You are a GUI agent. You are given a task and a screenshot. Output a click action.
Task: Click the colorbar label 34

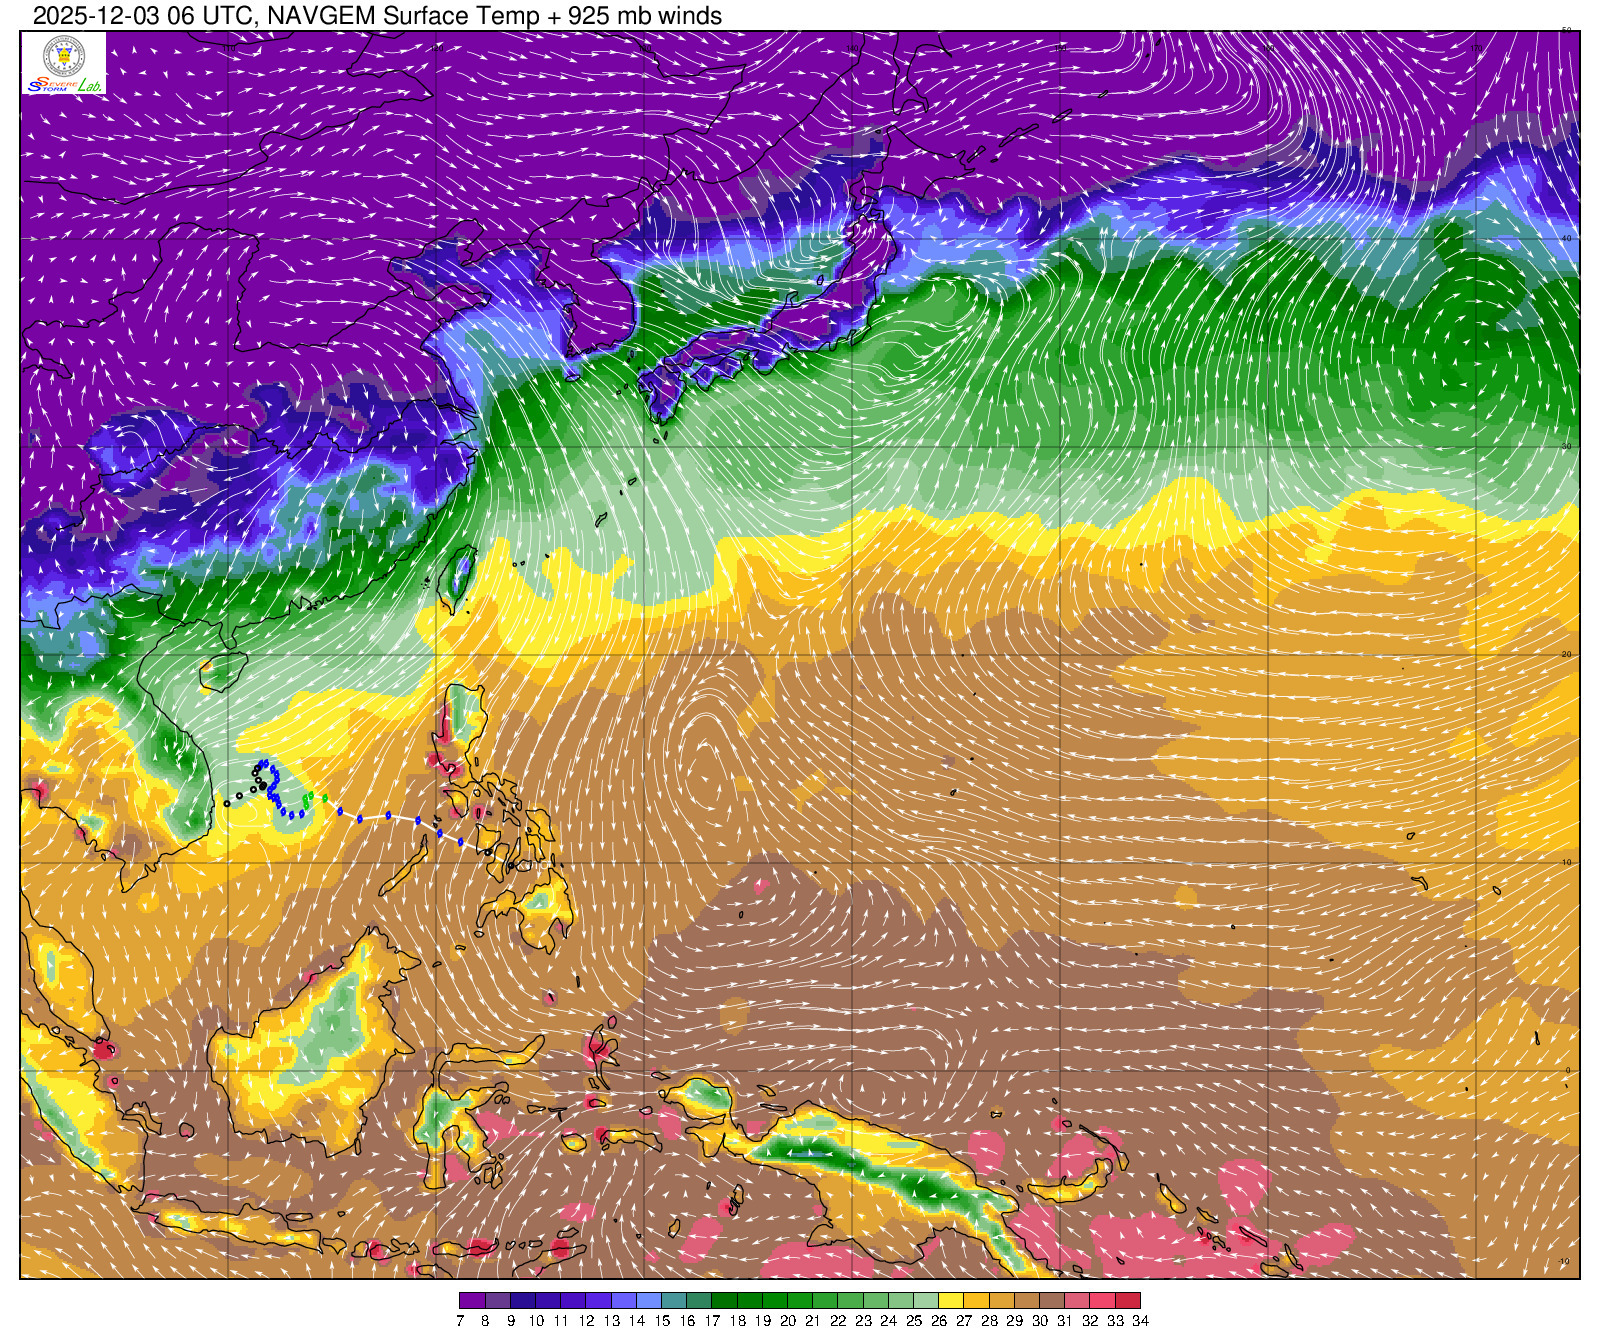[x=1140, y=1321]
